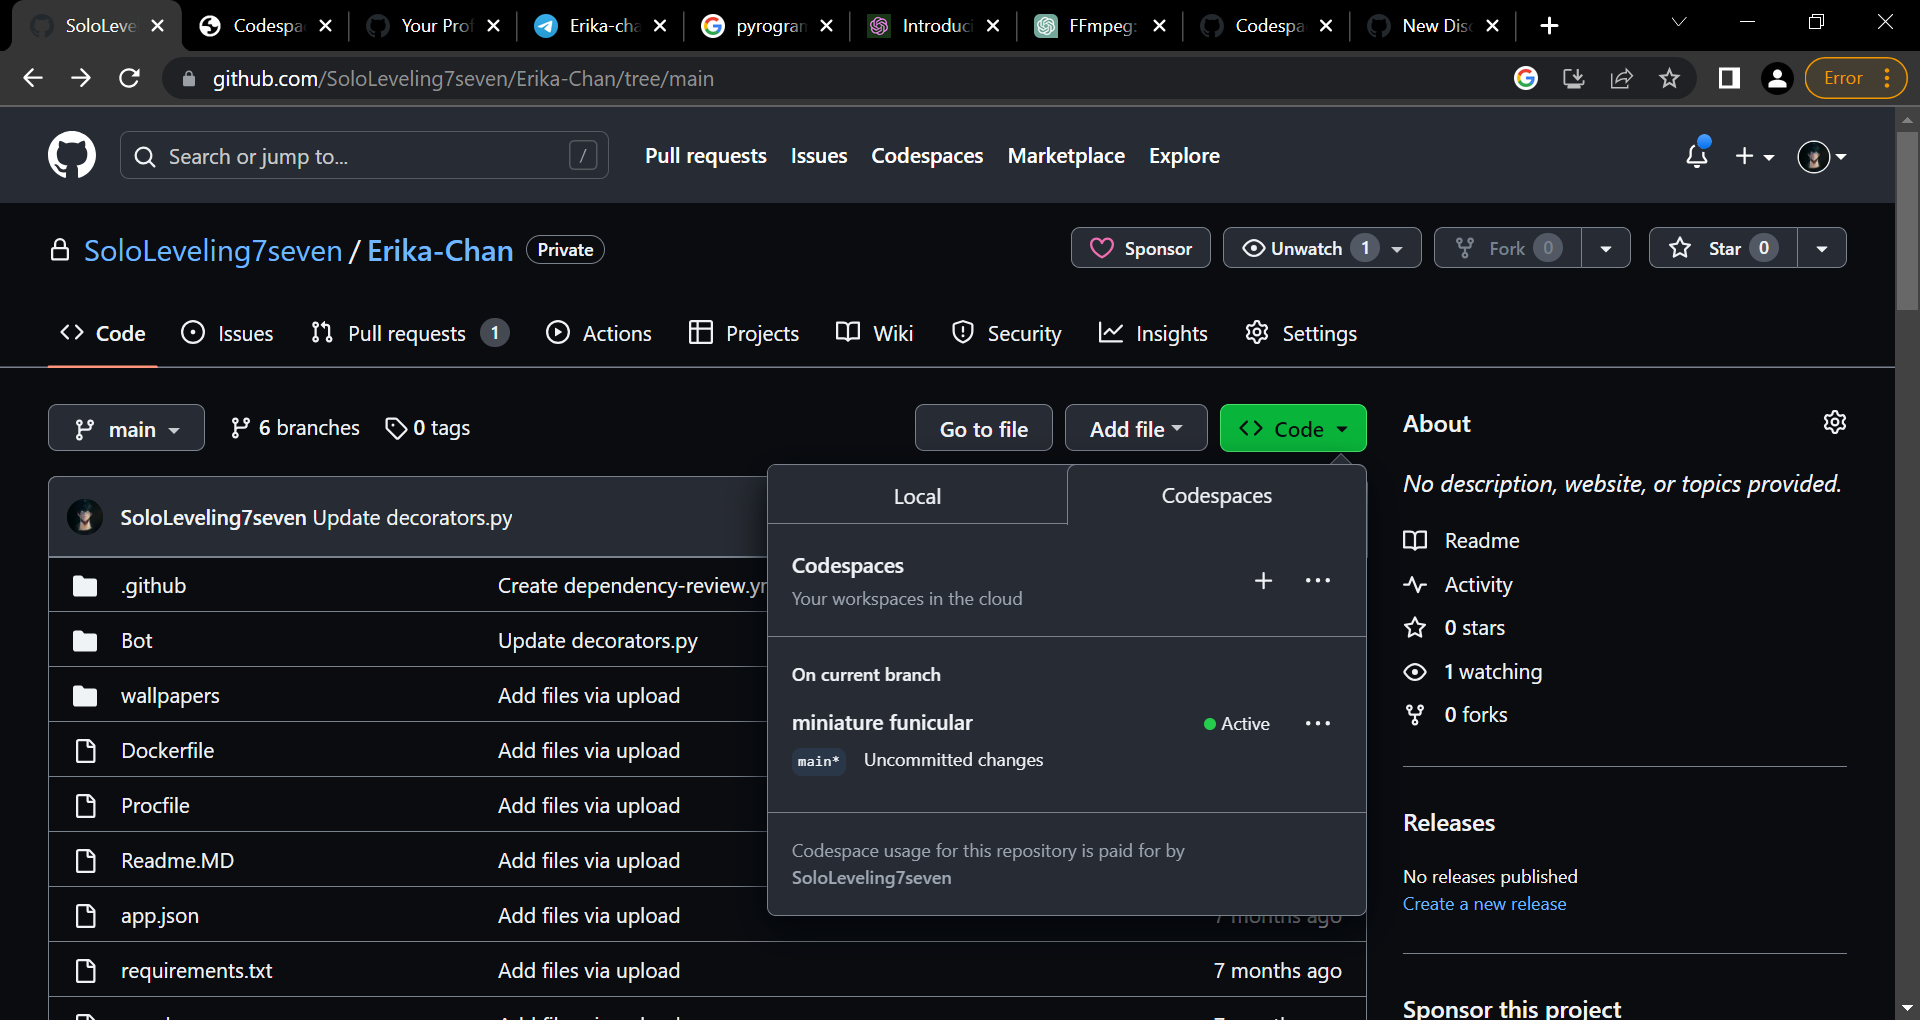Screen dimensions: 1920x1020
Task: View site info lock icon in address bar
Action: coord(188,78)
